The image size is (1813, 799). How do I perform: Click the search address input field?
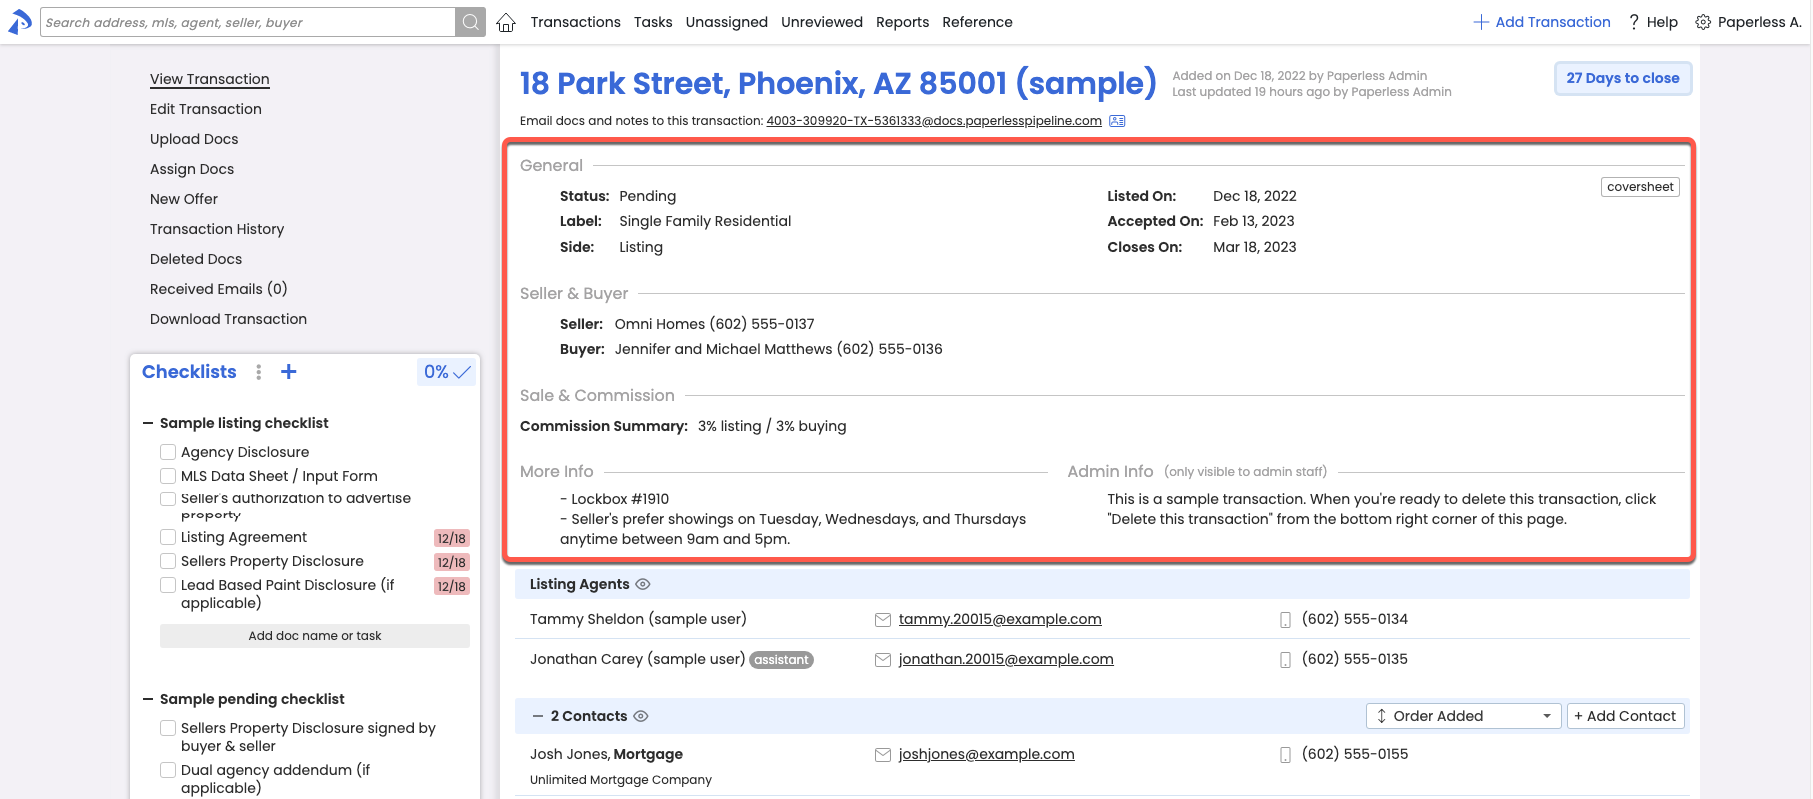248,22
